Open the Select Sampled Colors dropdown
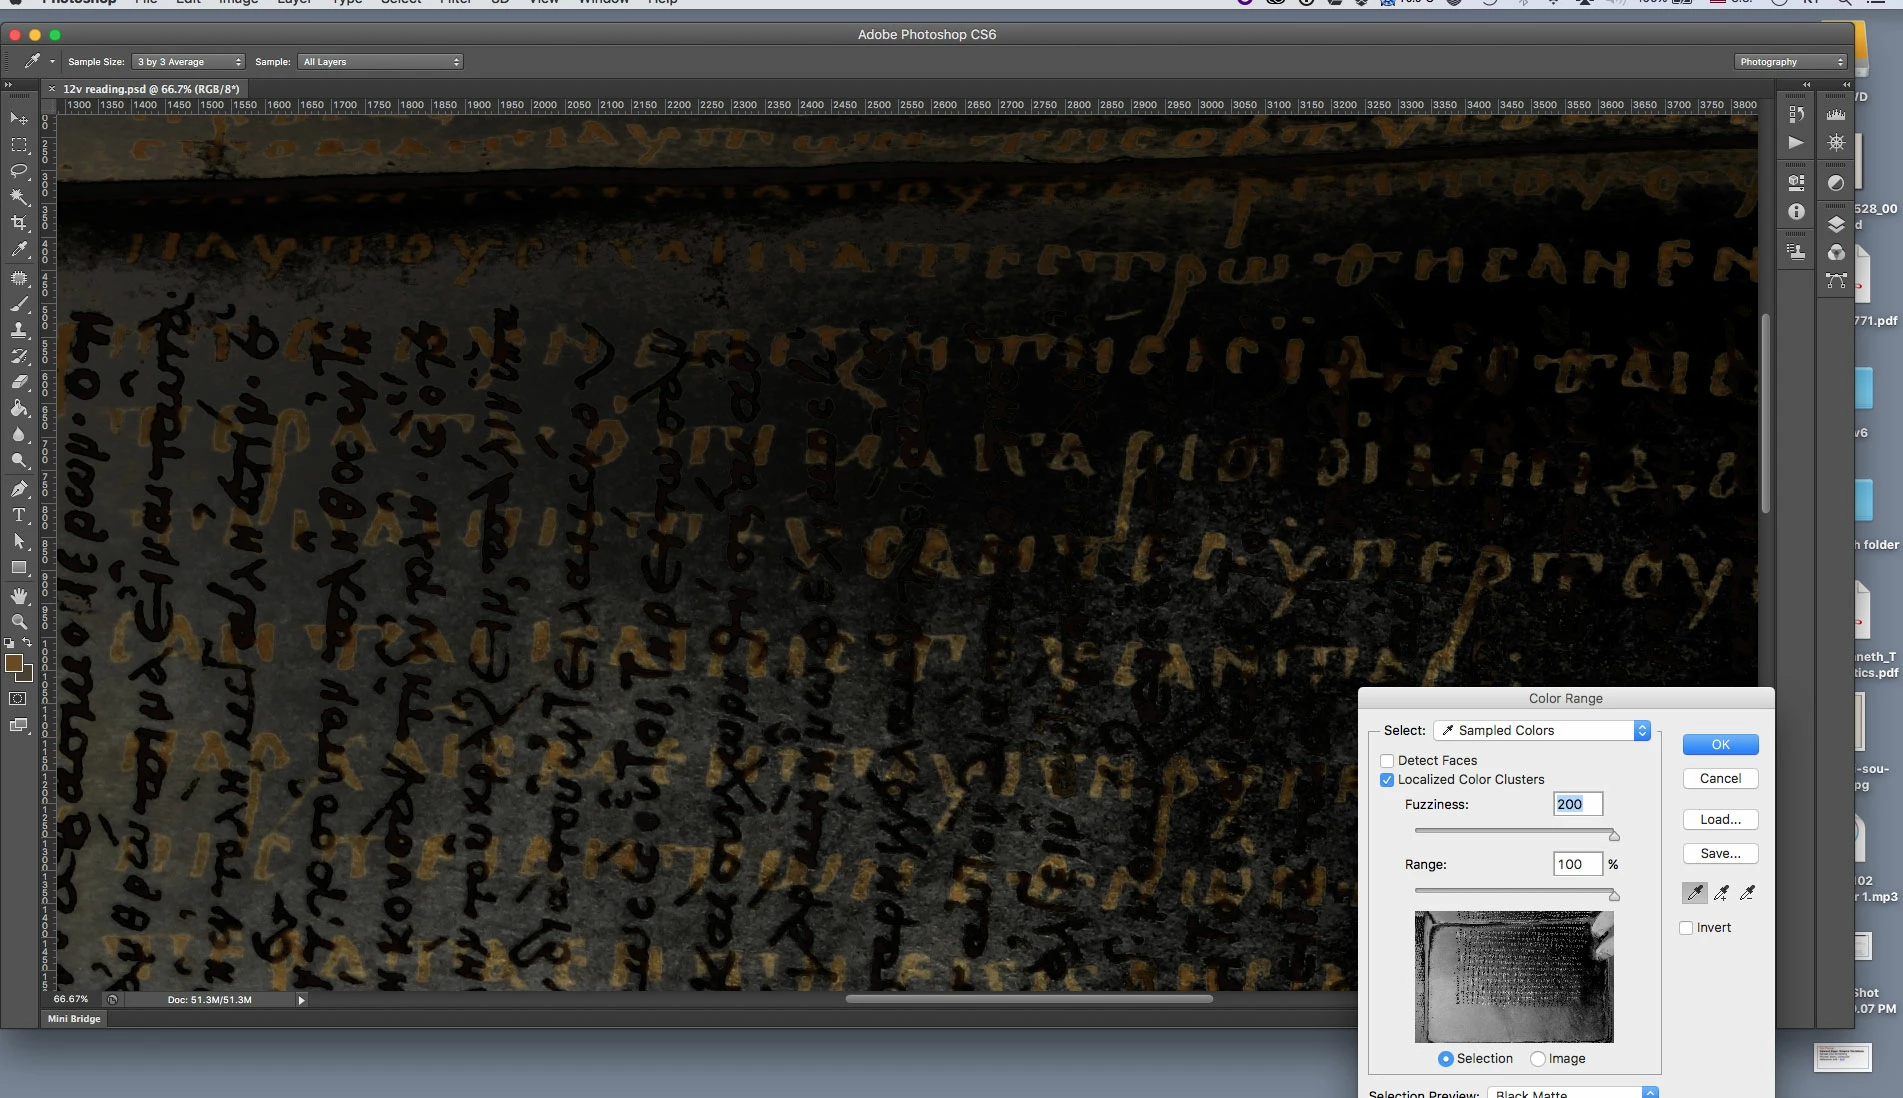 coord(1542,731)
